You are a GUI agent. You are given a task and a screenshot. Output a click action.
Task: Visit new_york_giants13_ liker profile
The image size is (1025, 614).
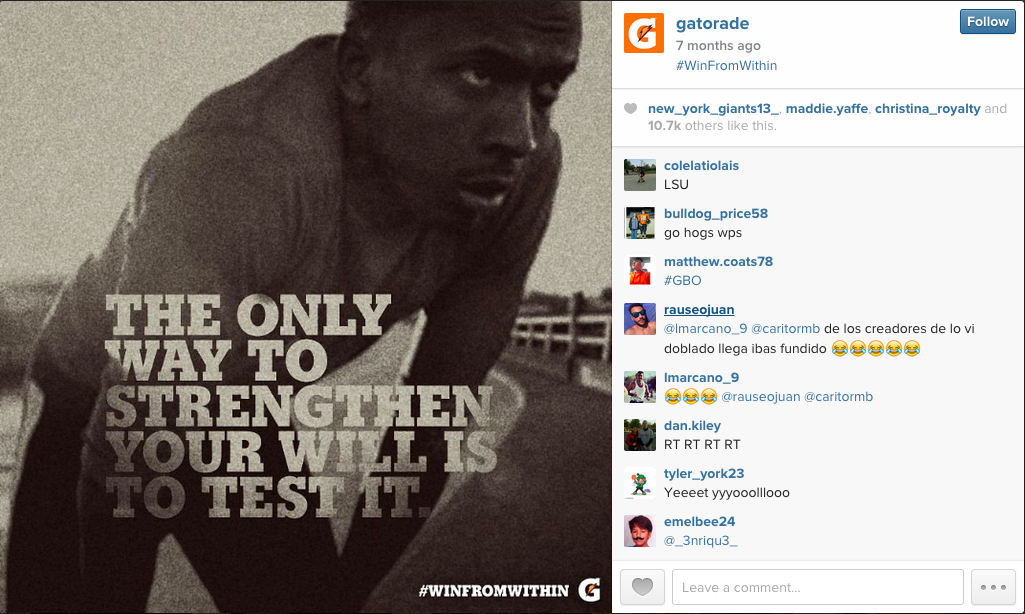pyautogui.click(x=713, y=109)
